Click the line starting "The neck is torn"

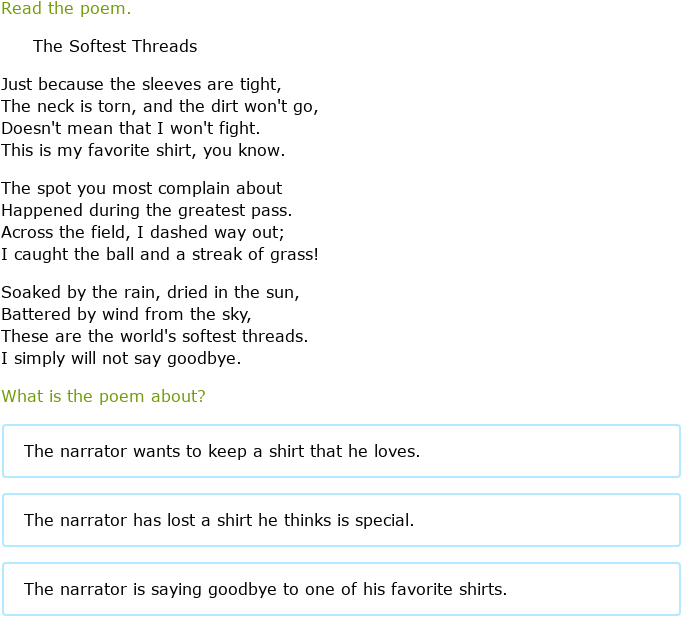click(x=160, y=106)
